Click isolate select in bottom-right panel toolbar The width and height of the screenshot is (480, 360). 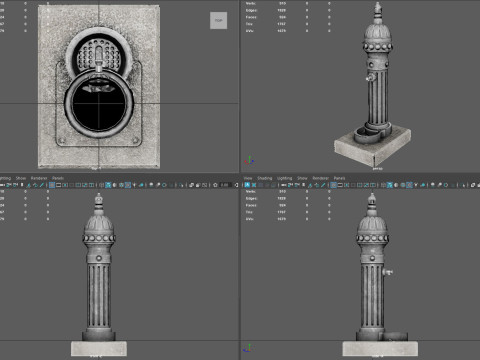coord(462,185)
